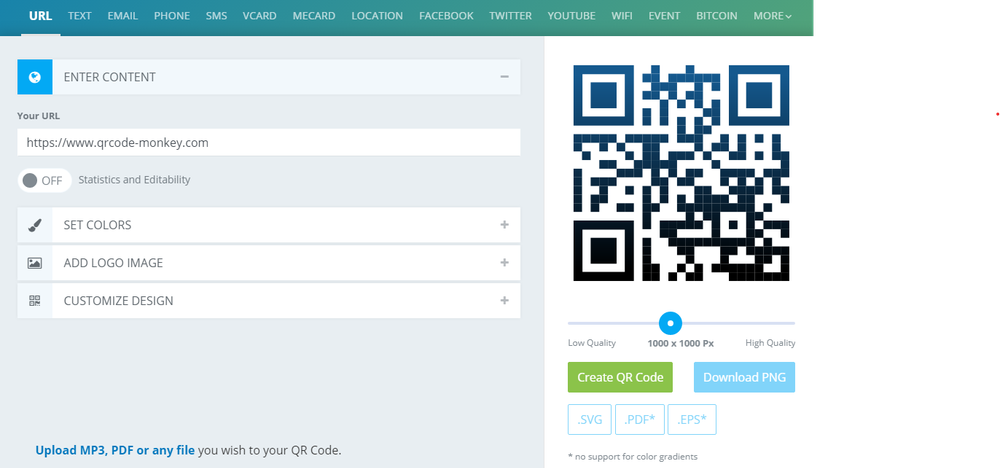Click the High Quality label
This screenshot has height=468, width=1000.
[x=770, y=343]
